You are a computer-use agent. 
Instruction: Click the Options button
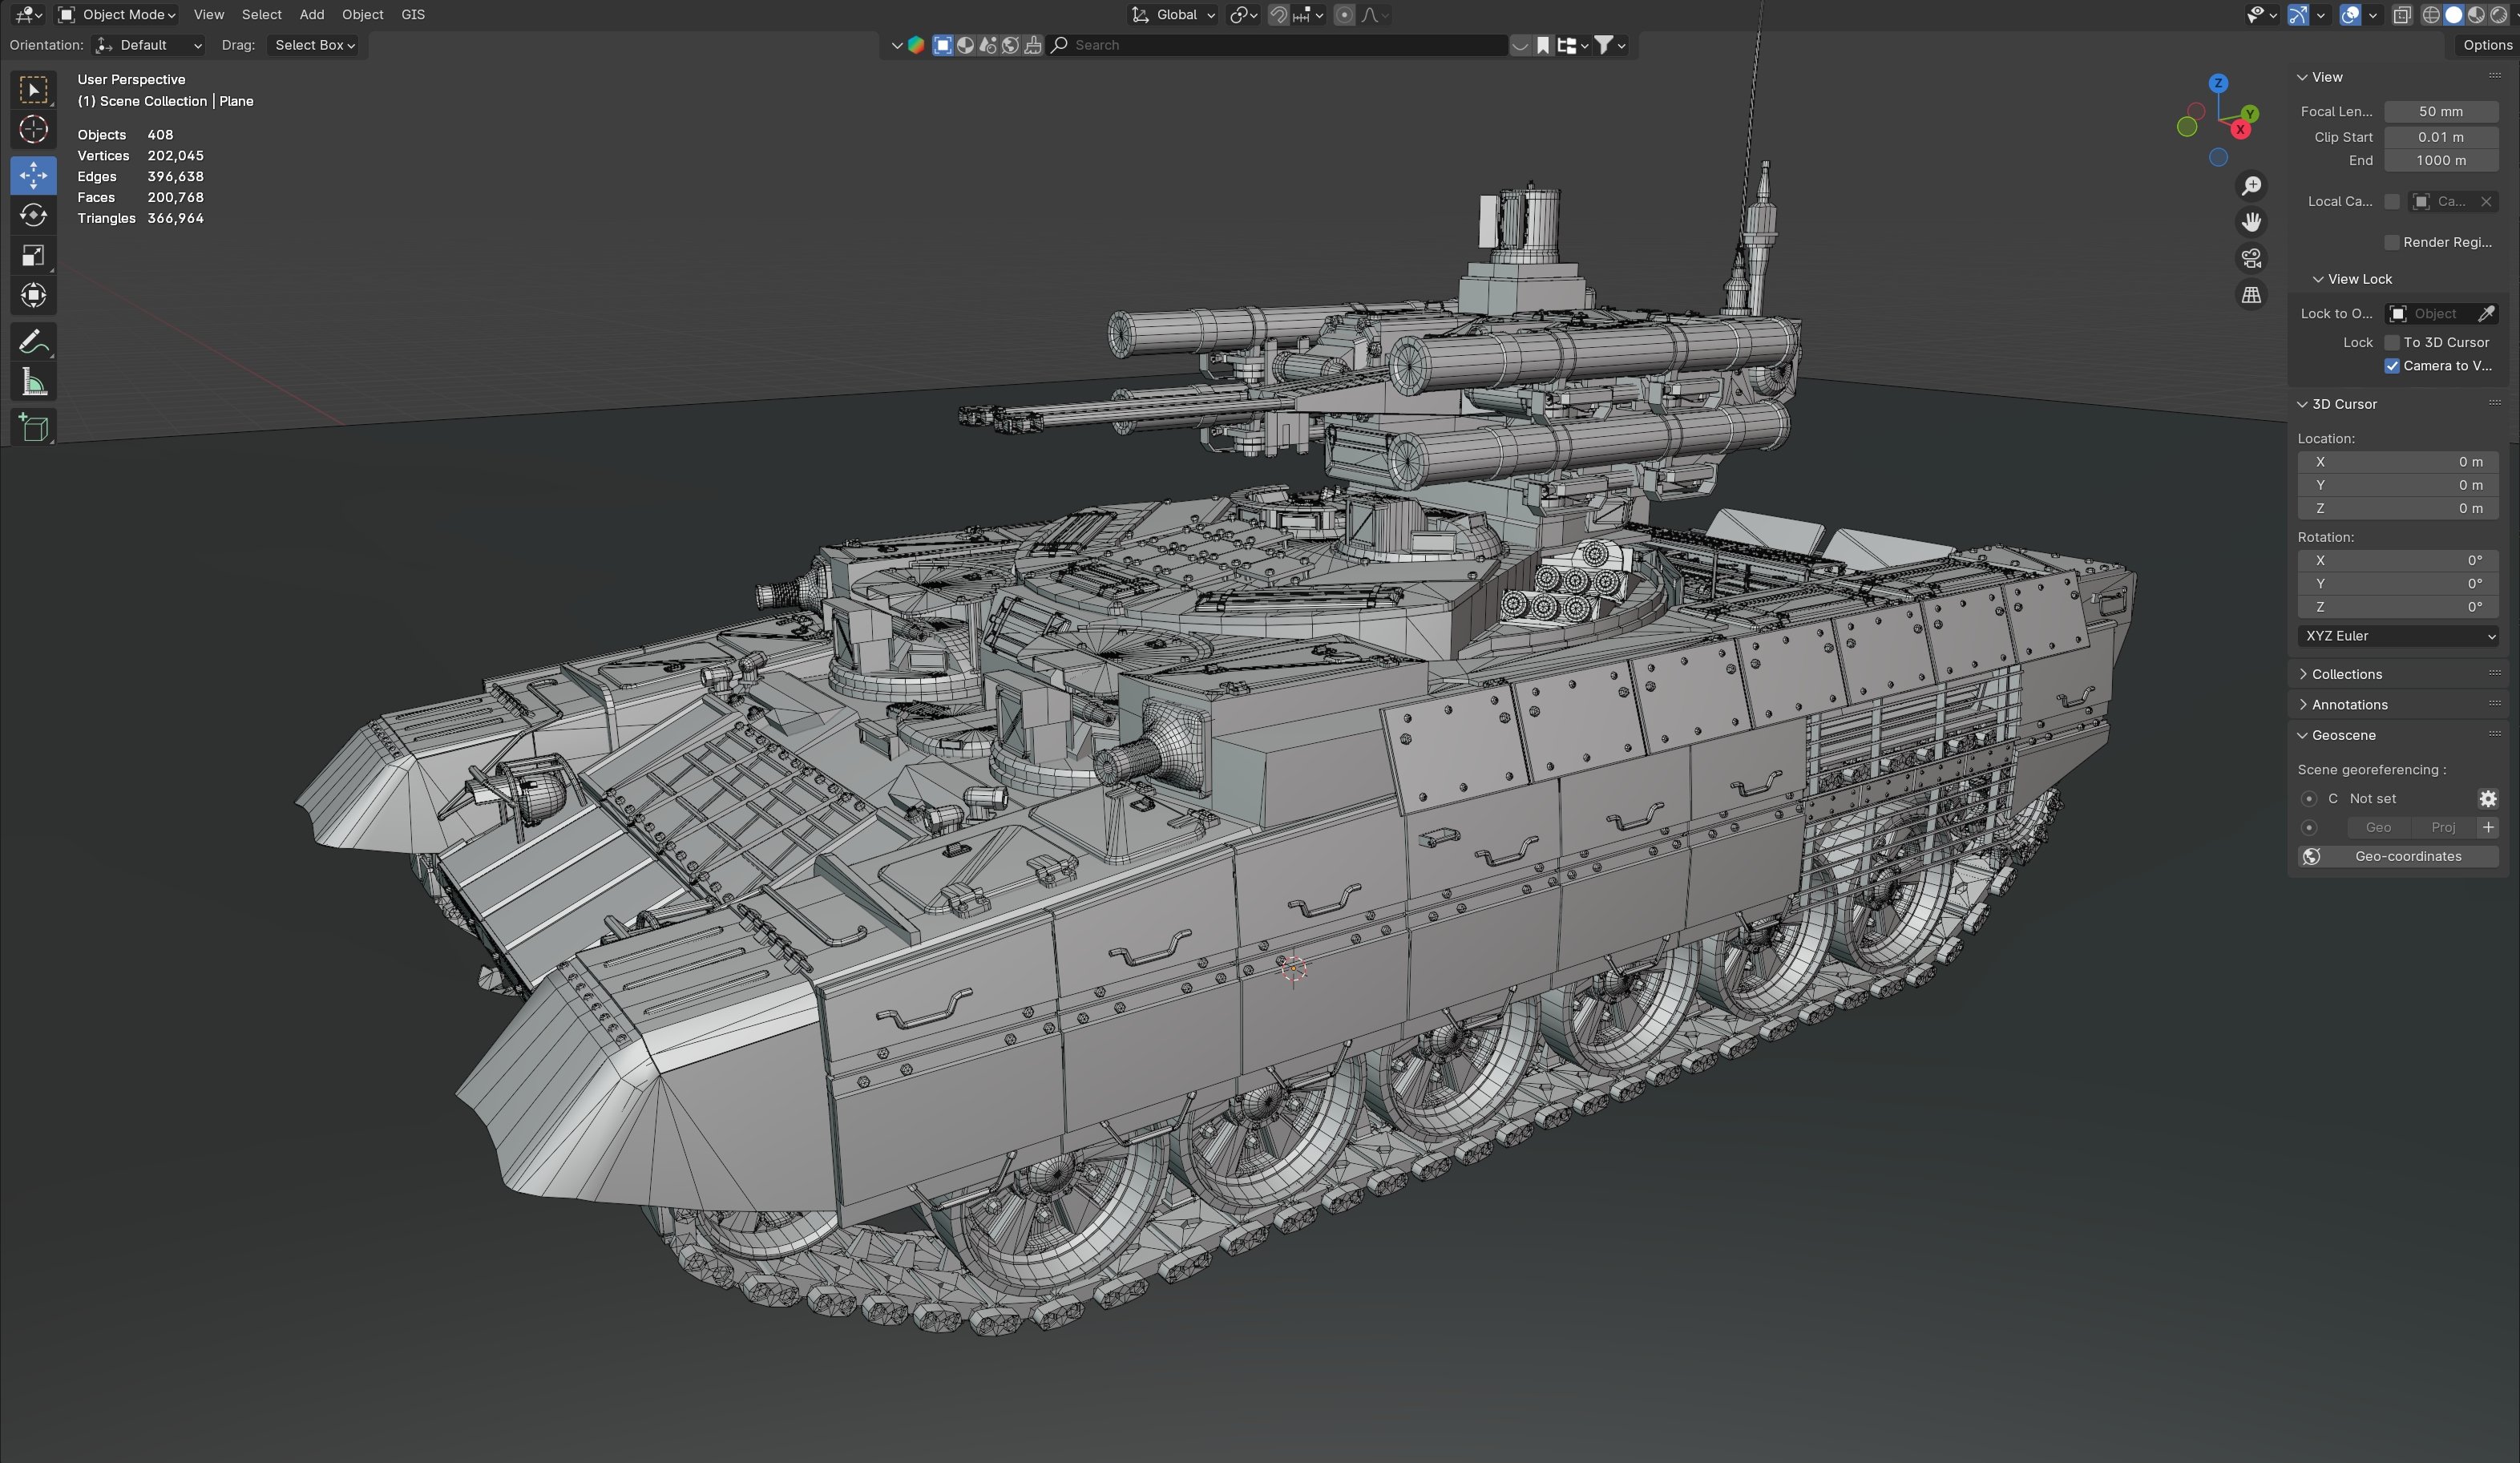2486,45
